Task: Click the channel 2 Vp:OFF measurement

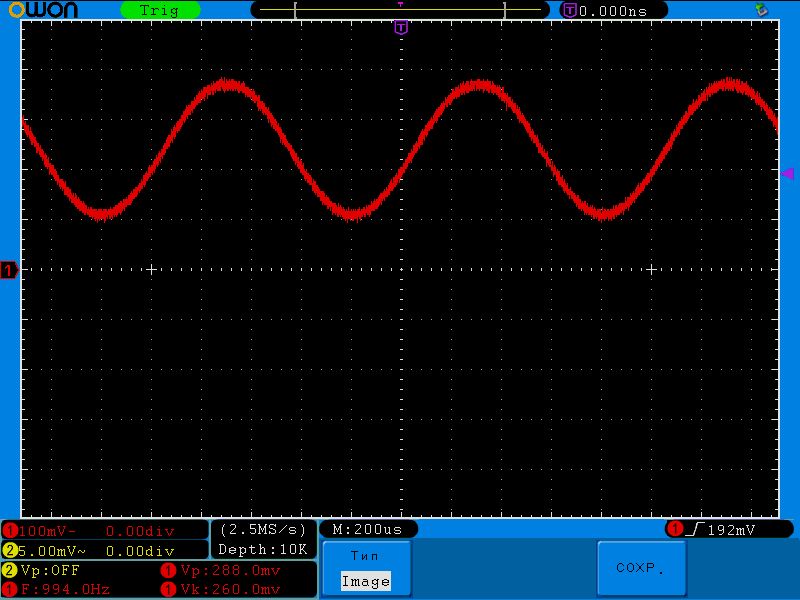Action: [50, 570]
